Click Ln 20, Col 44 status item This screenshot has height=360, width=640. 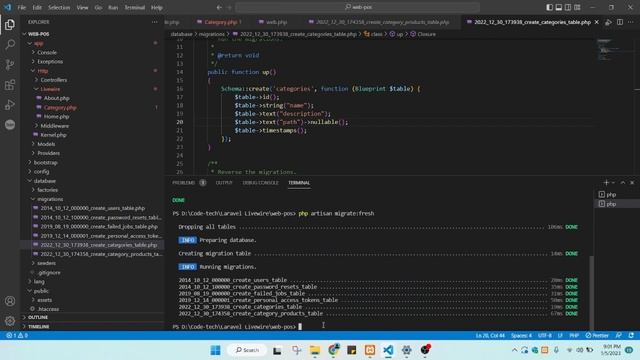click(x=490, y=336)
